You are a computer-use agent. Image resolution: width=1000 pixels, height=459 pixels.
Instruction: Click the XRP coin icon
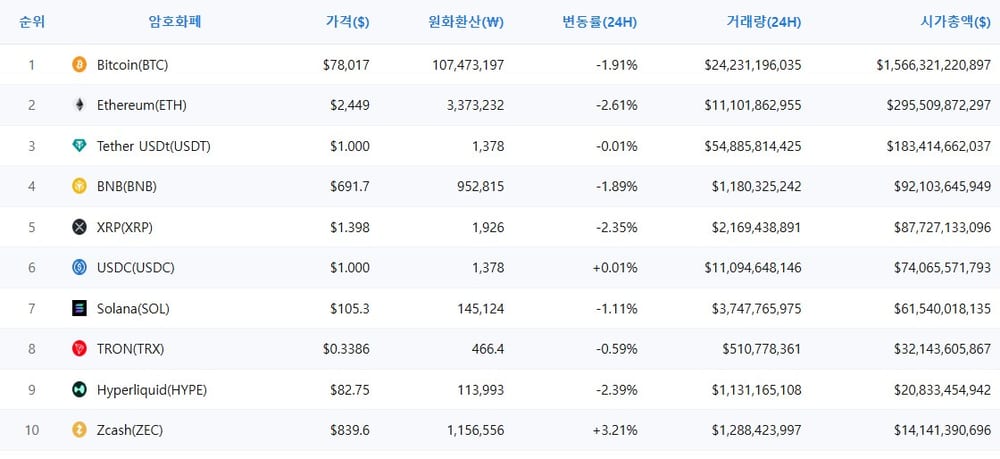79,227
